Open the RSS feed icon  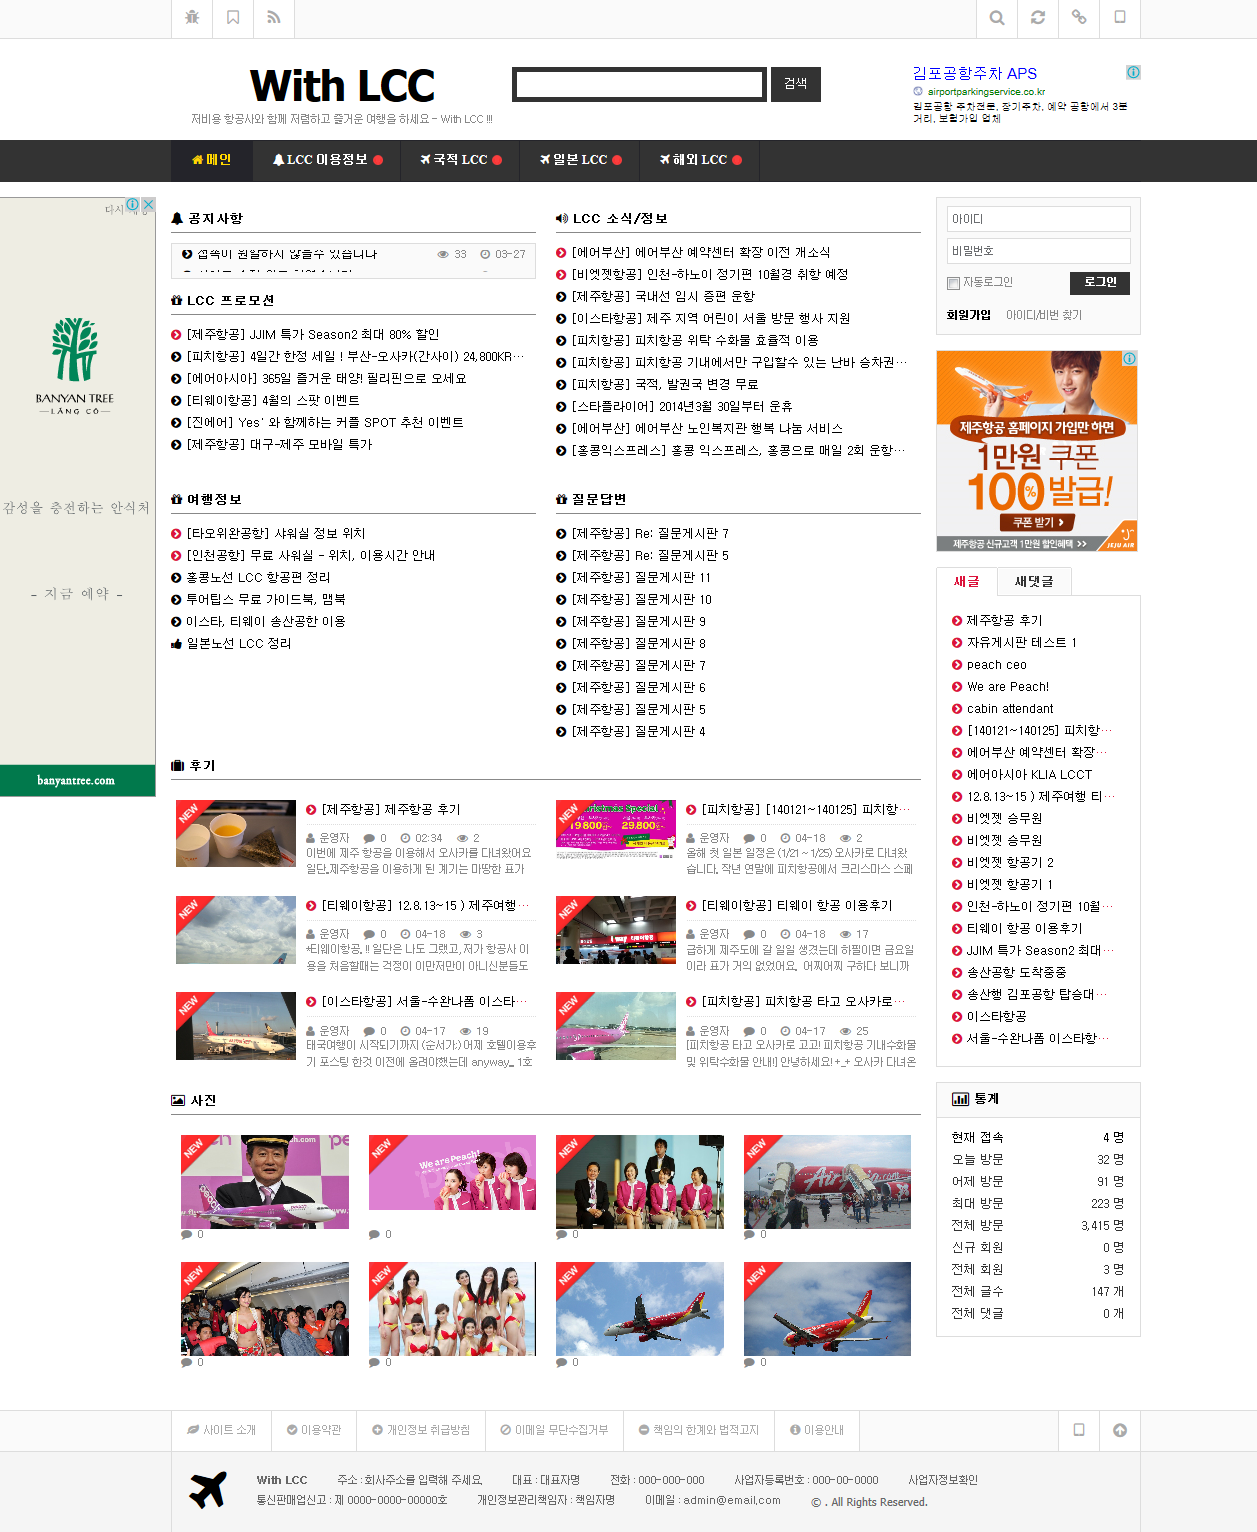click(x=274, y=18)
